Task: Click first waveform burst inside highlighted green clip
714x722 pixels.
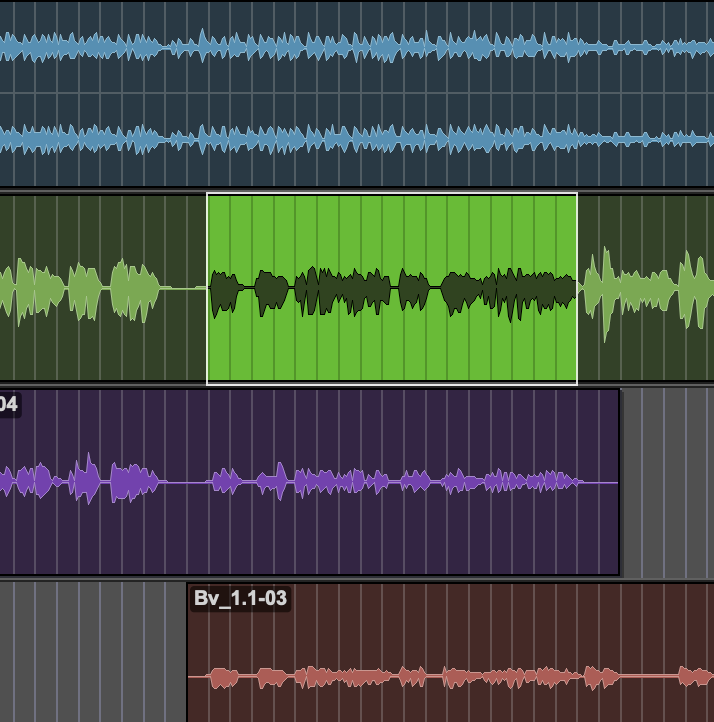Action: click(226, 290)
